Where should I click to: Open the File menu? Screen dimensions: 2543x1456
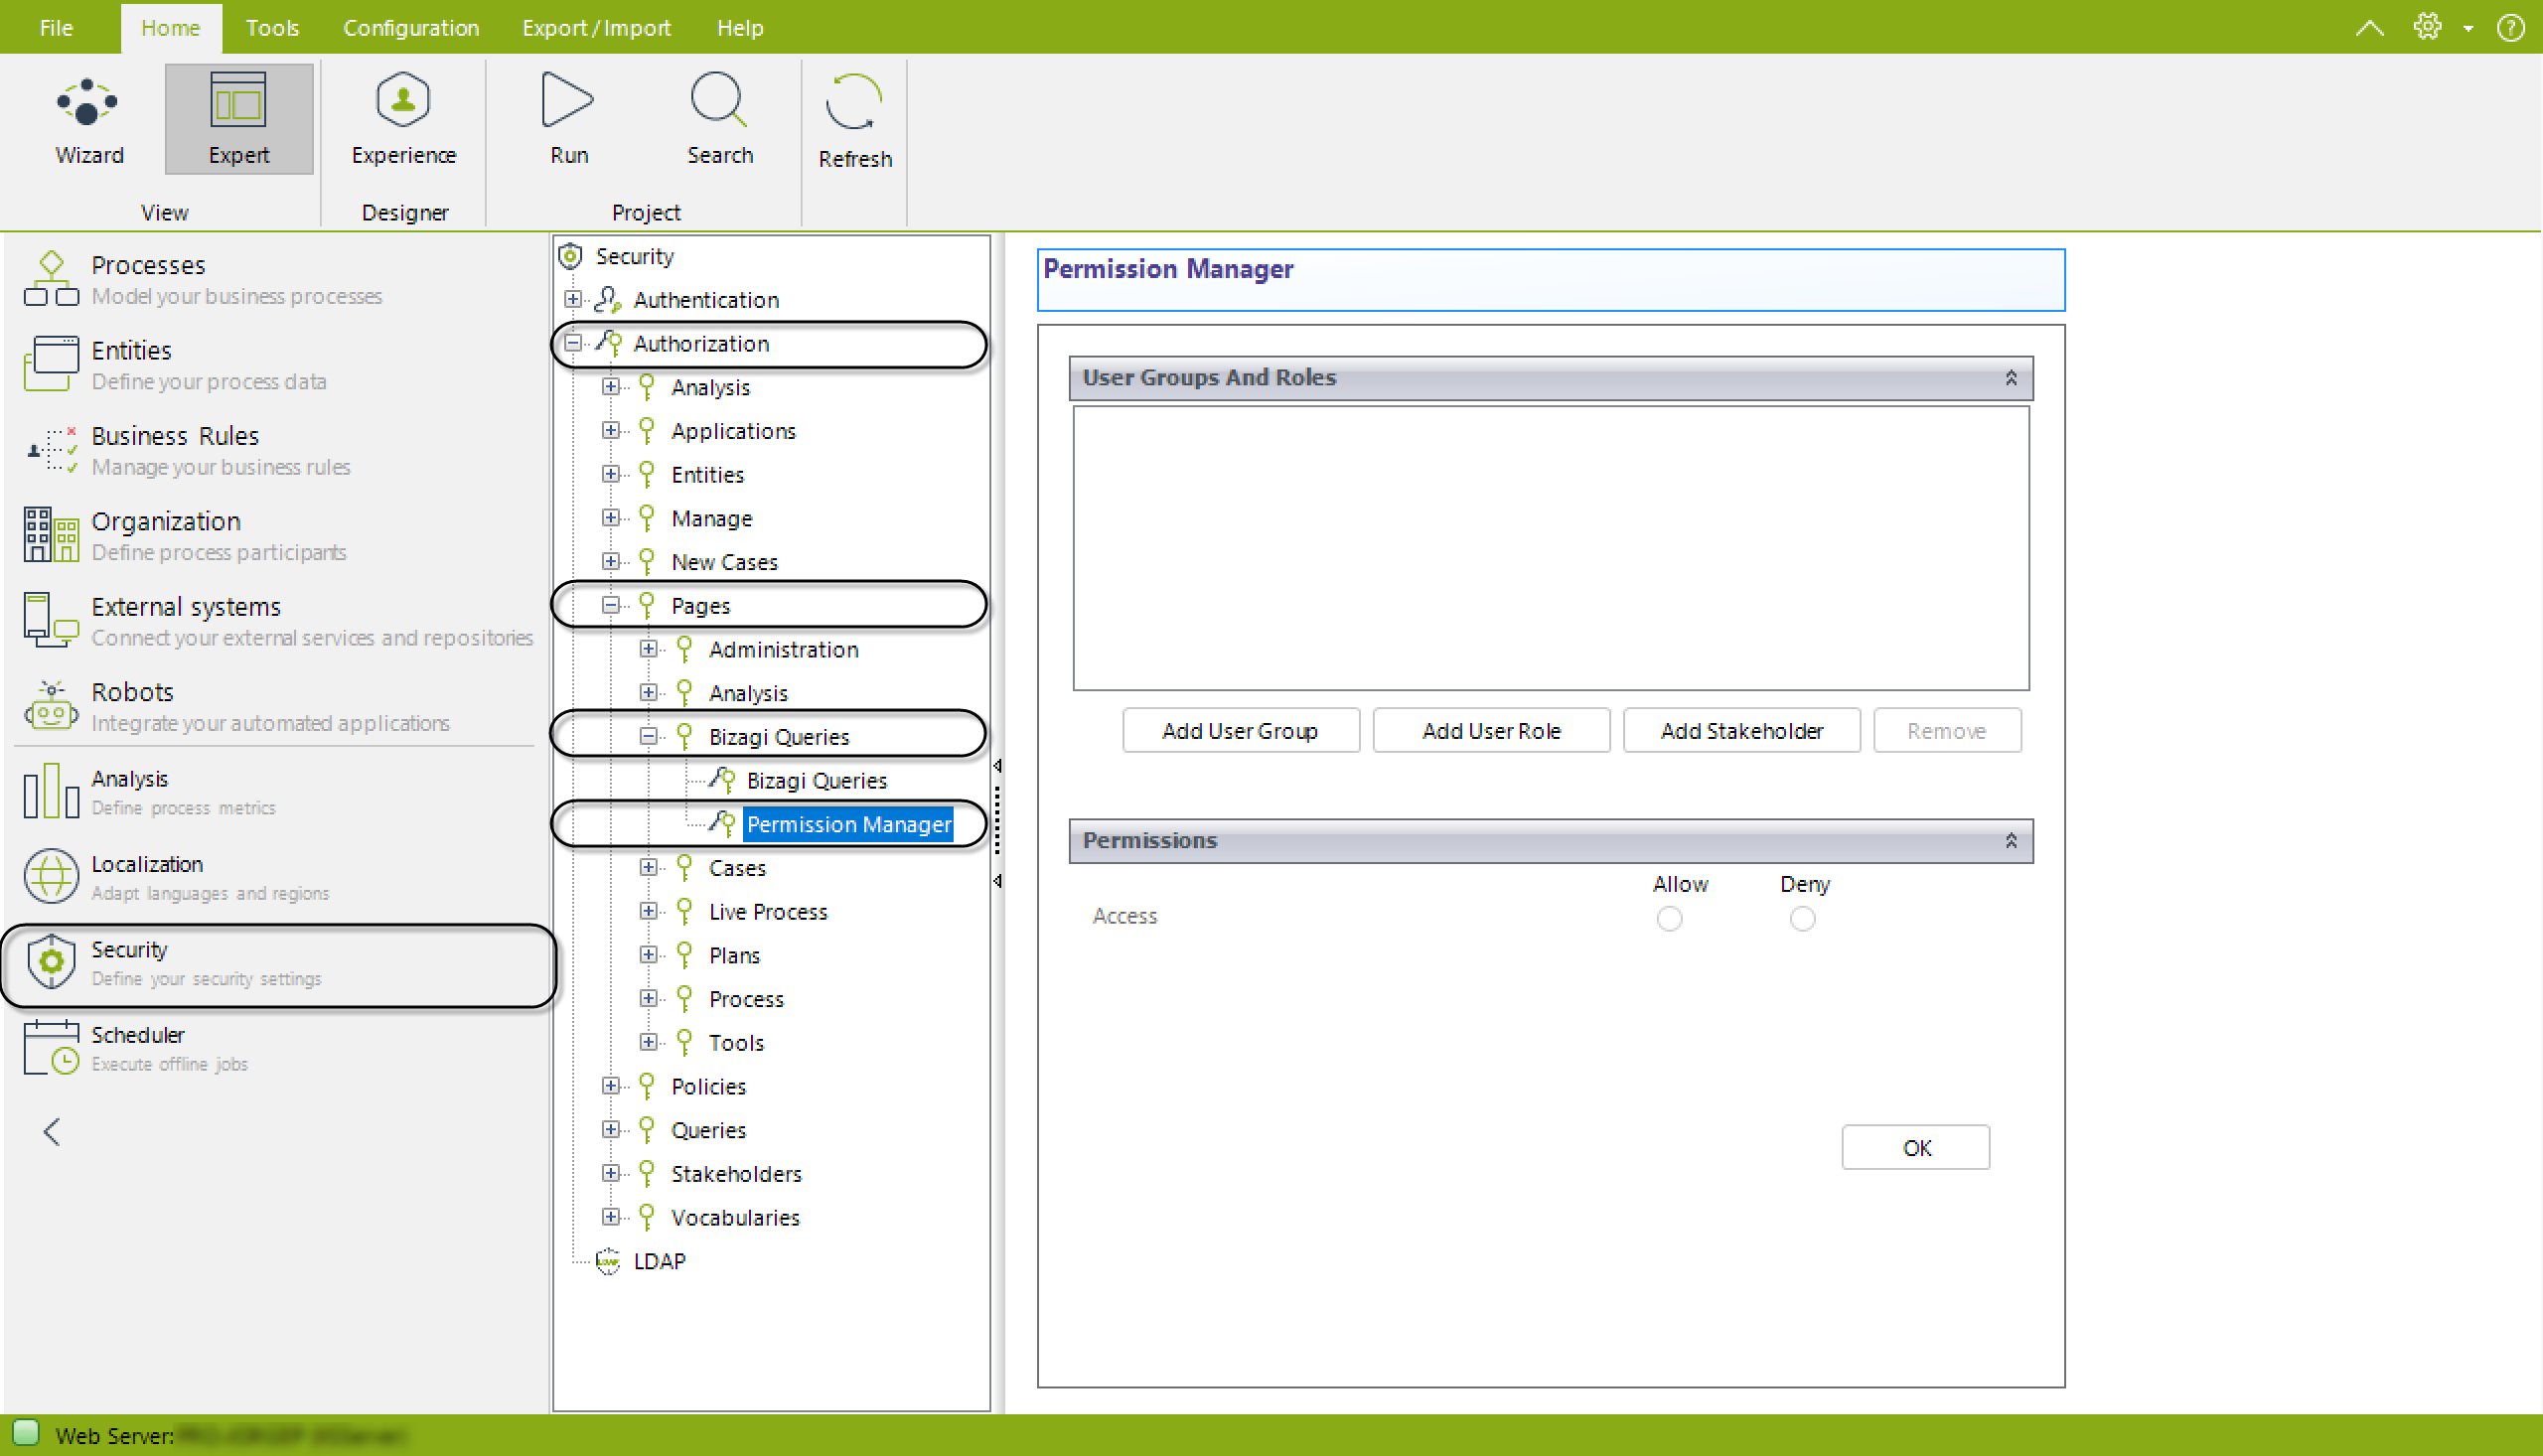point(57,27)
